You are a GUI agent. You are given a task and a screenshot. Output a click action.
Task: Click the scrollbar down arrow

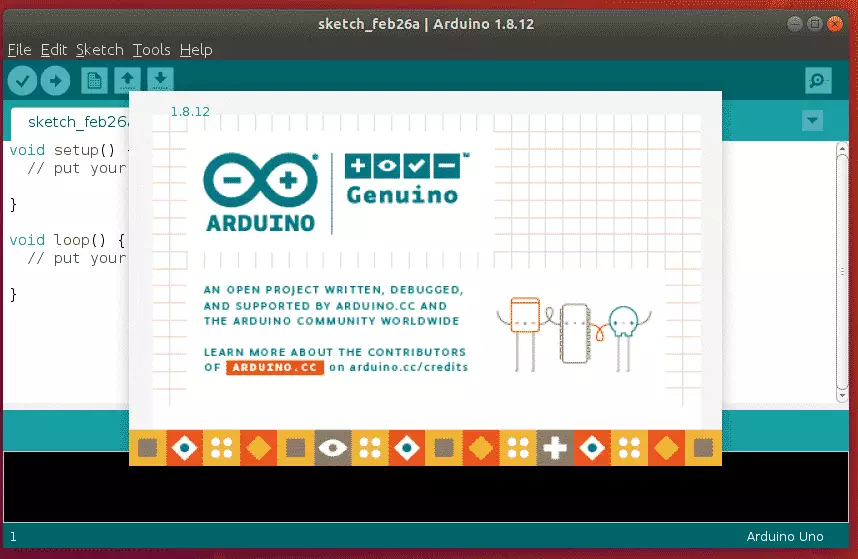(842, 395)
